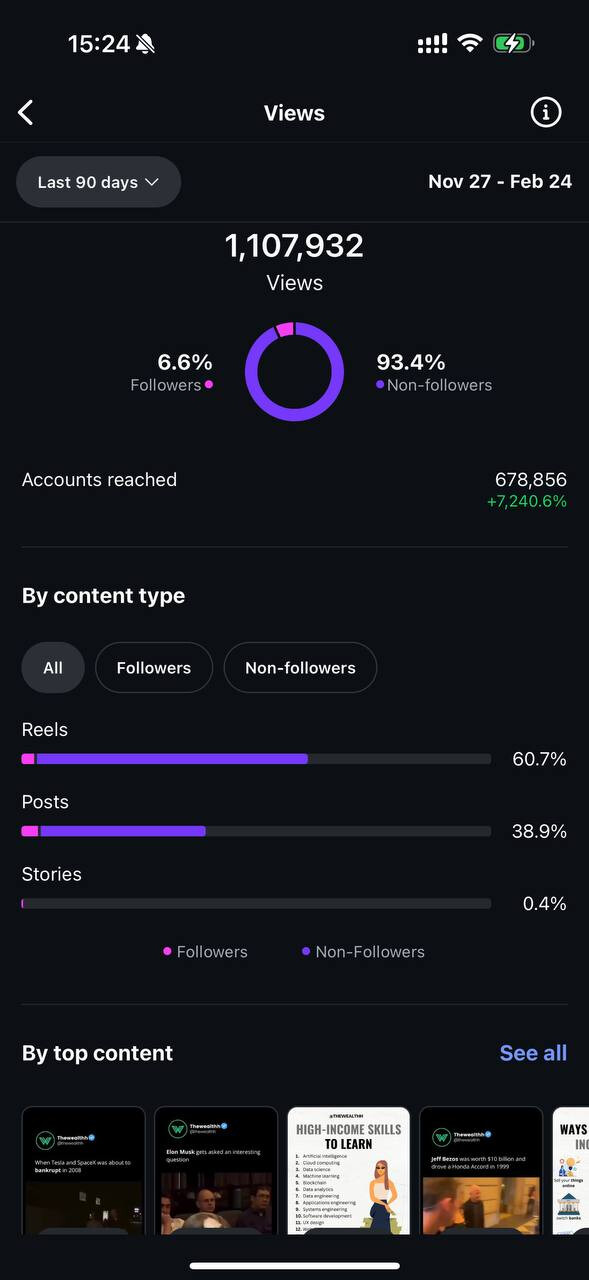The height and width of the screenshot is (1280, 589).
Task: Open the Last 90 days dropdown
Action: pyautogui.click(x=99, y=182)
